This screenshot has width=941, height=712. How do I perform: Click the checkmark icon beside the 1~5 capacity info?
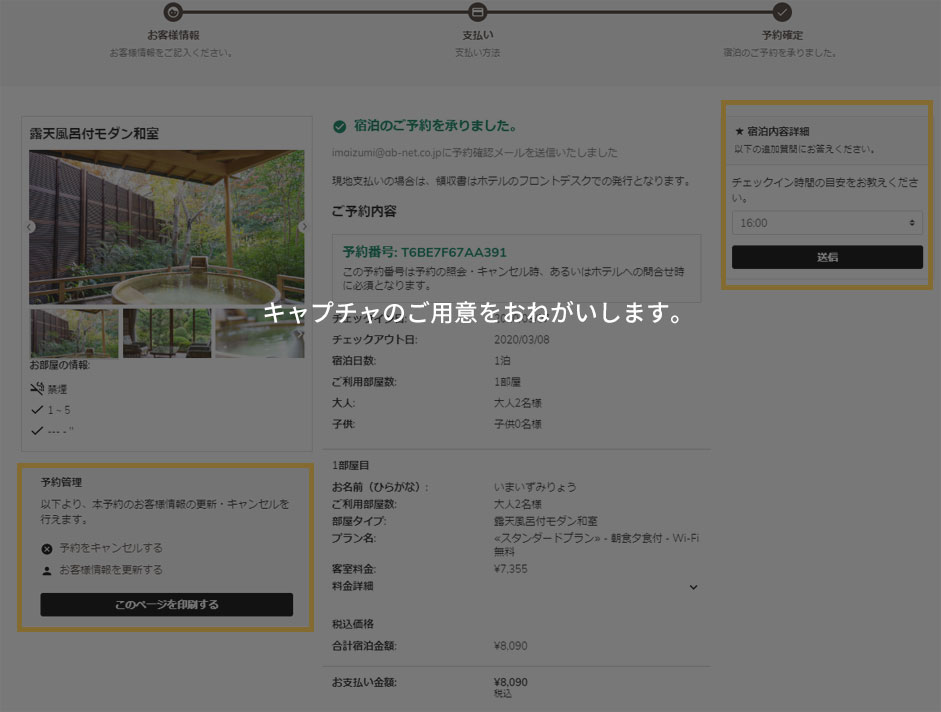tap(37, 409)
